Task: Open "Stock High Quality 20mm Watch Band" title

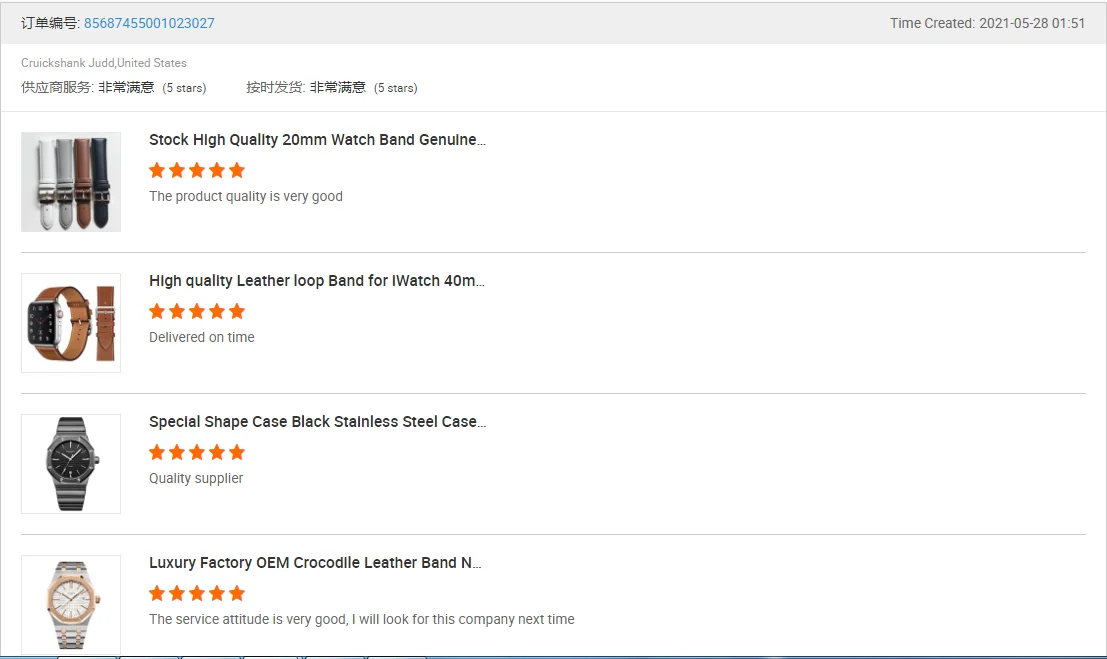Action: (x=317, y=140)
